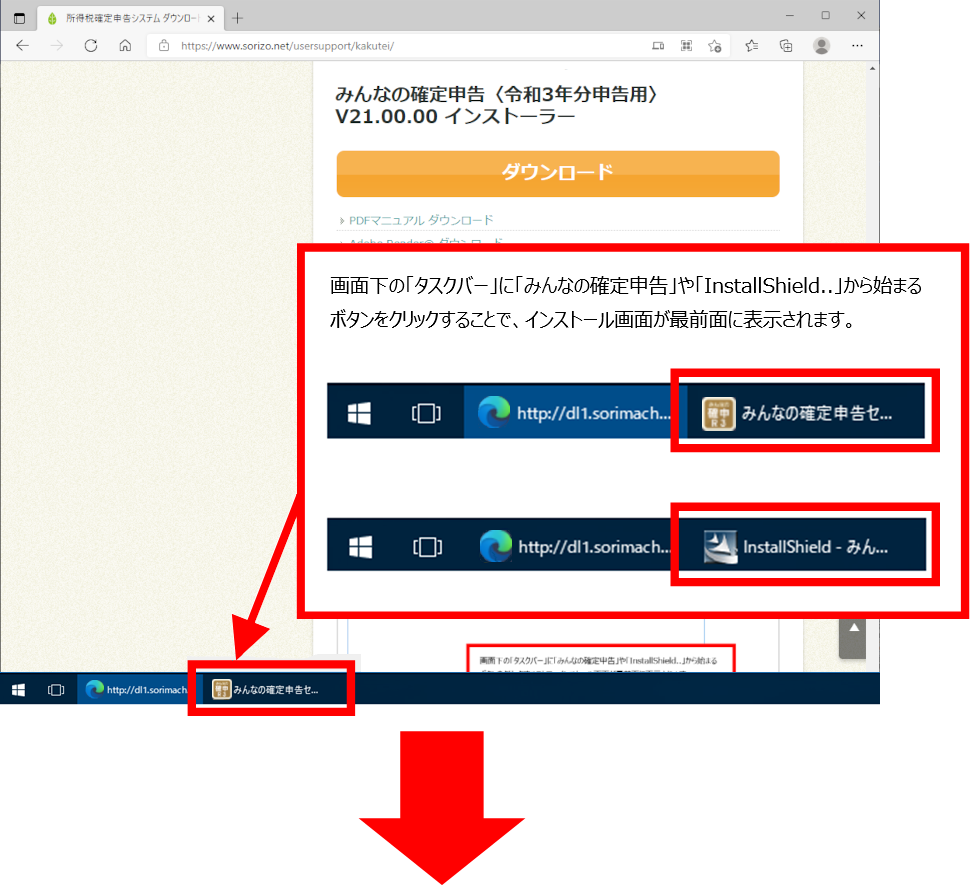Create a QR code for this page
The image size is (970, 885).
click(x=686, y=46)
